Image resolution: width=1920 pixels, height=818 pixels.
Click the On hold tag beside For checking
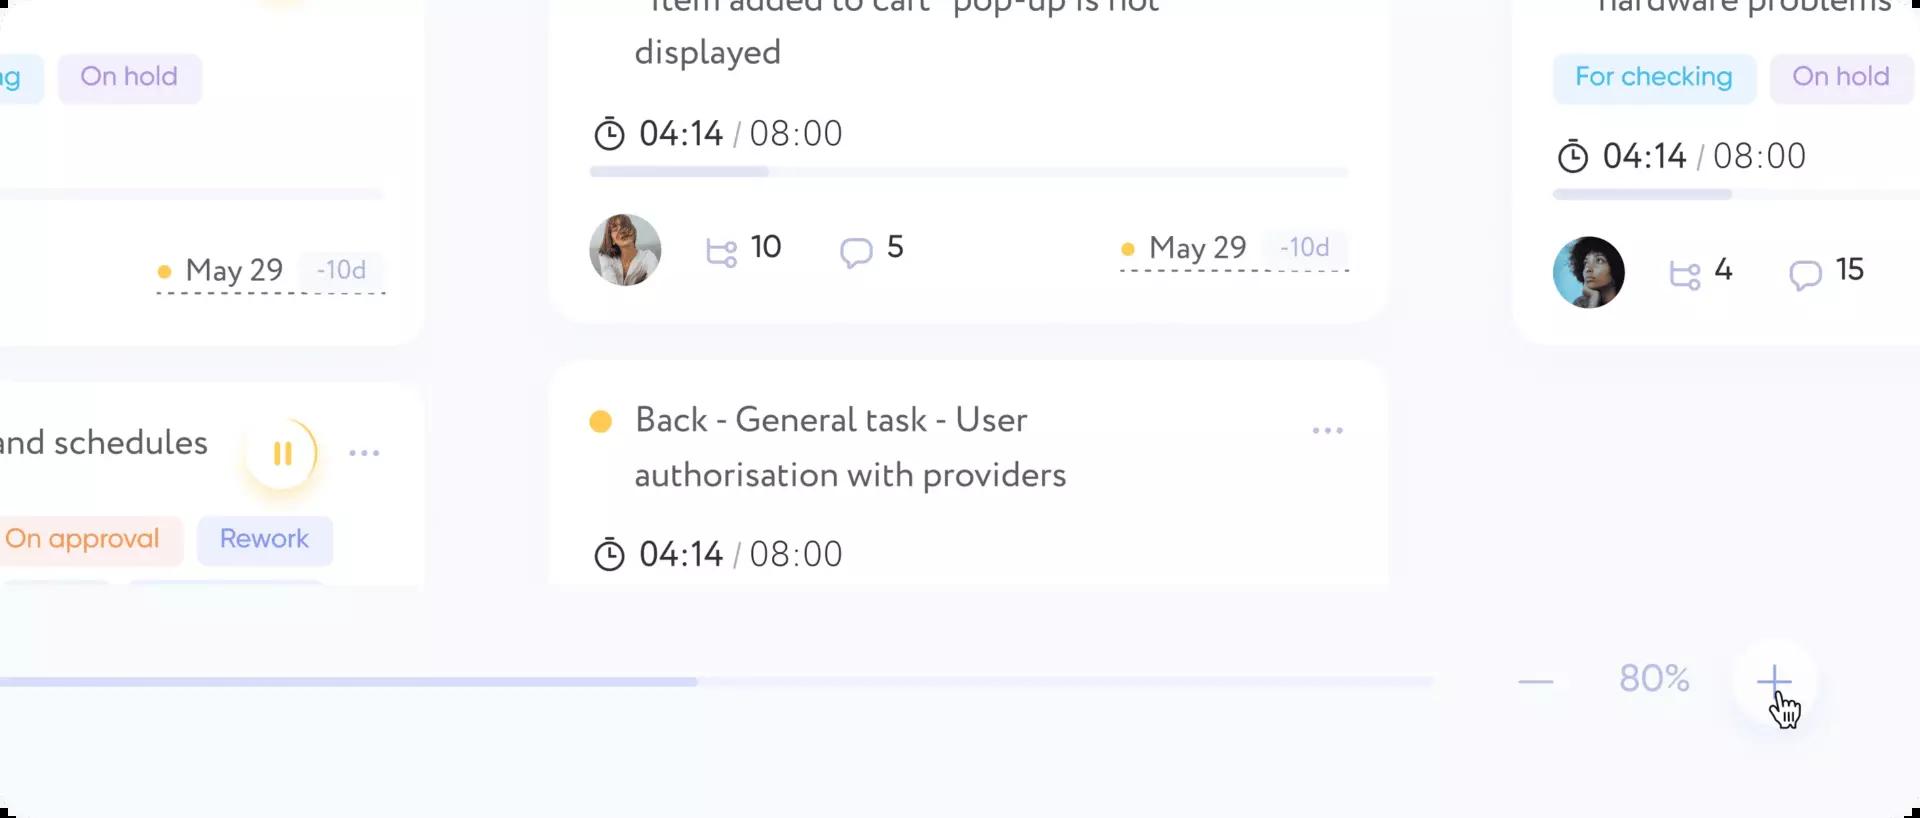(1840, 77)
